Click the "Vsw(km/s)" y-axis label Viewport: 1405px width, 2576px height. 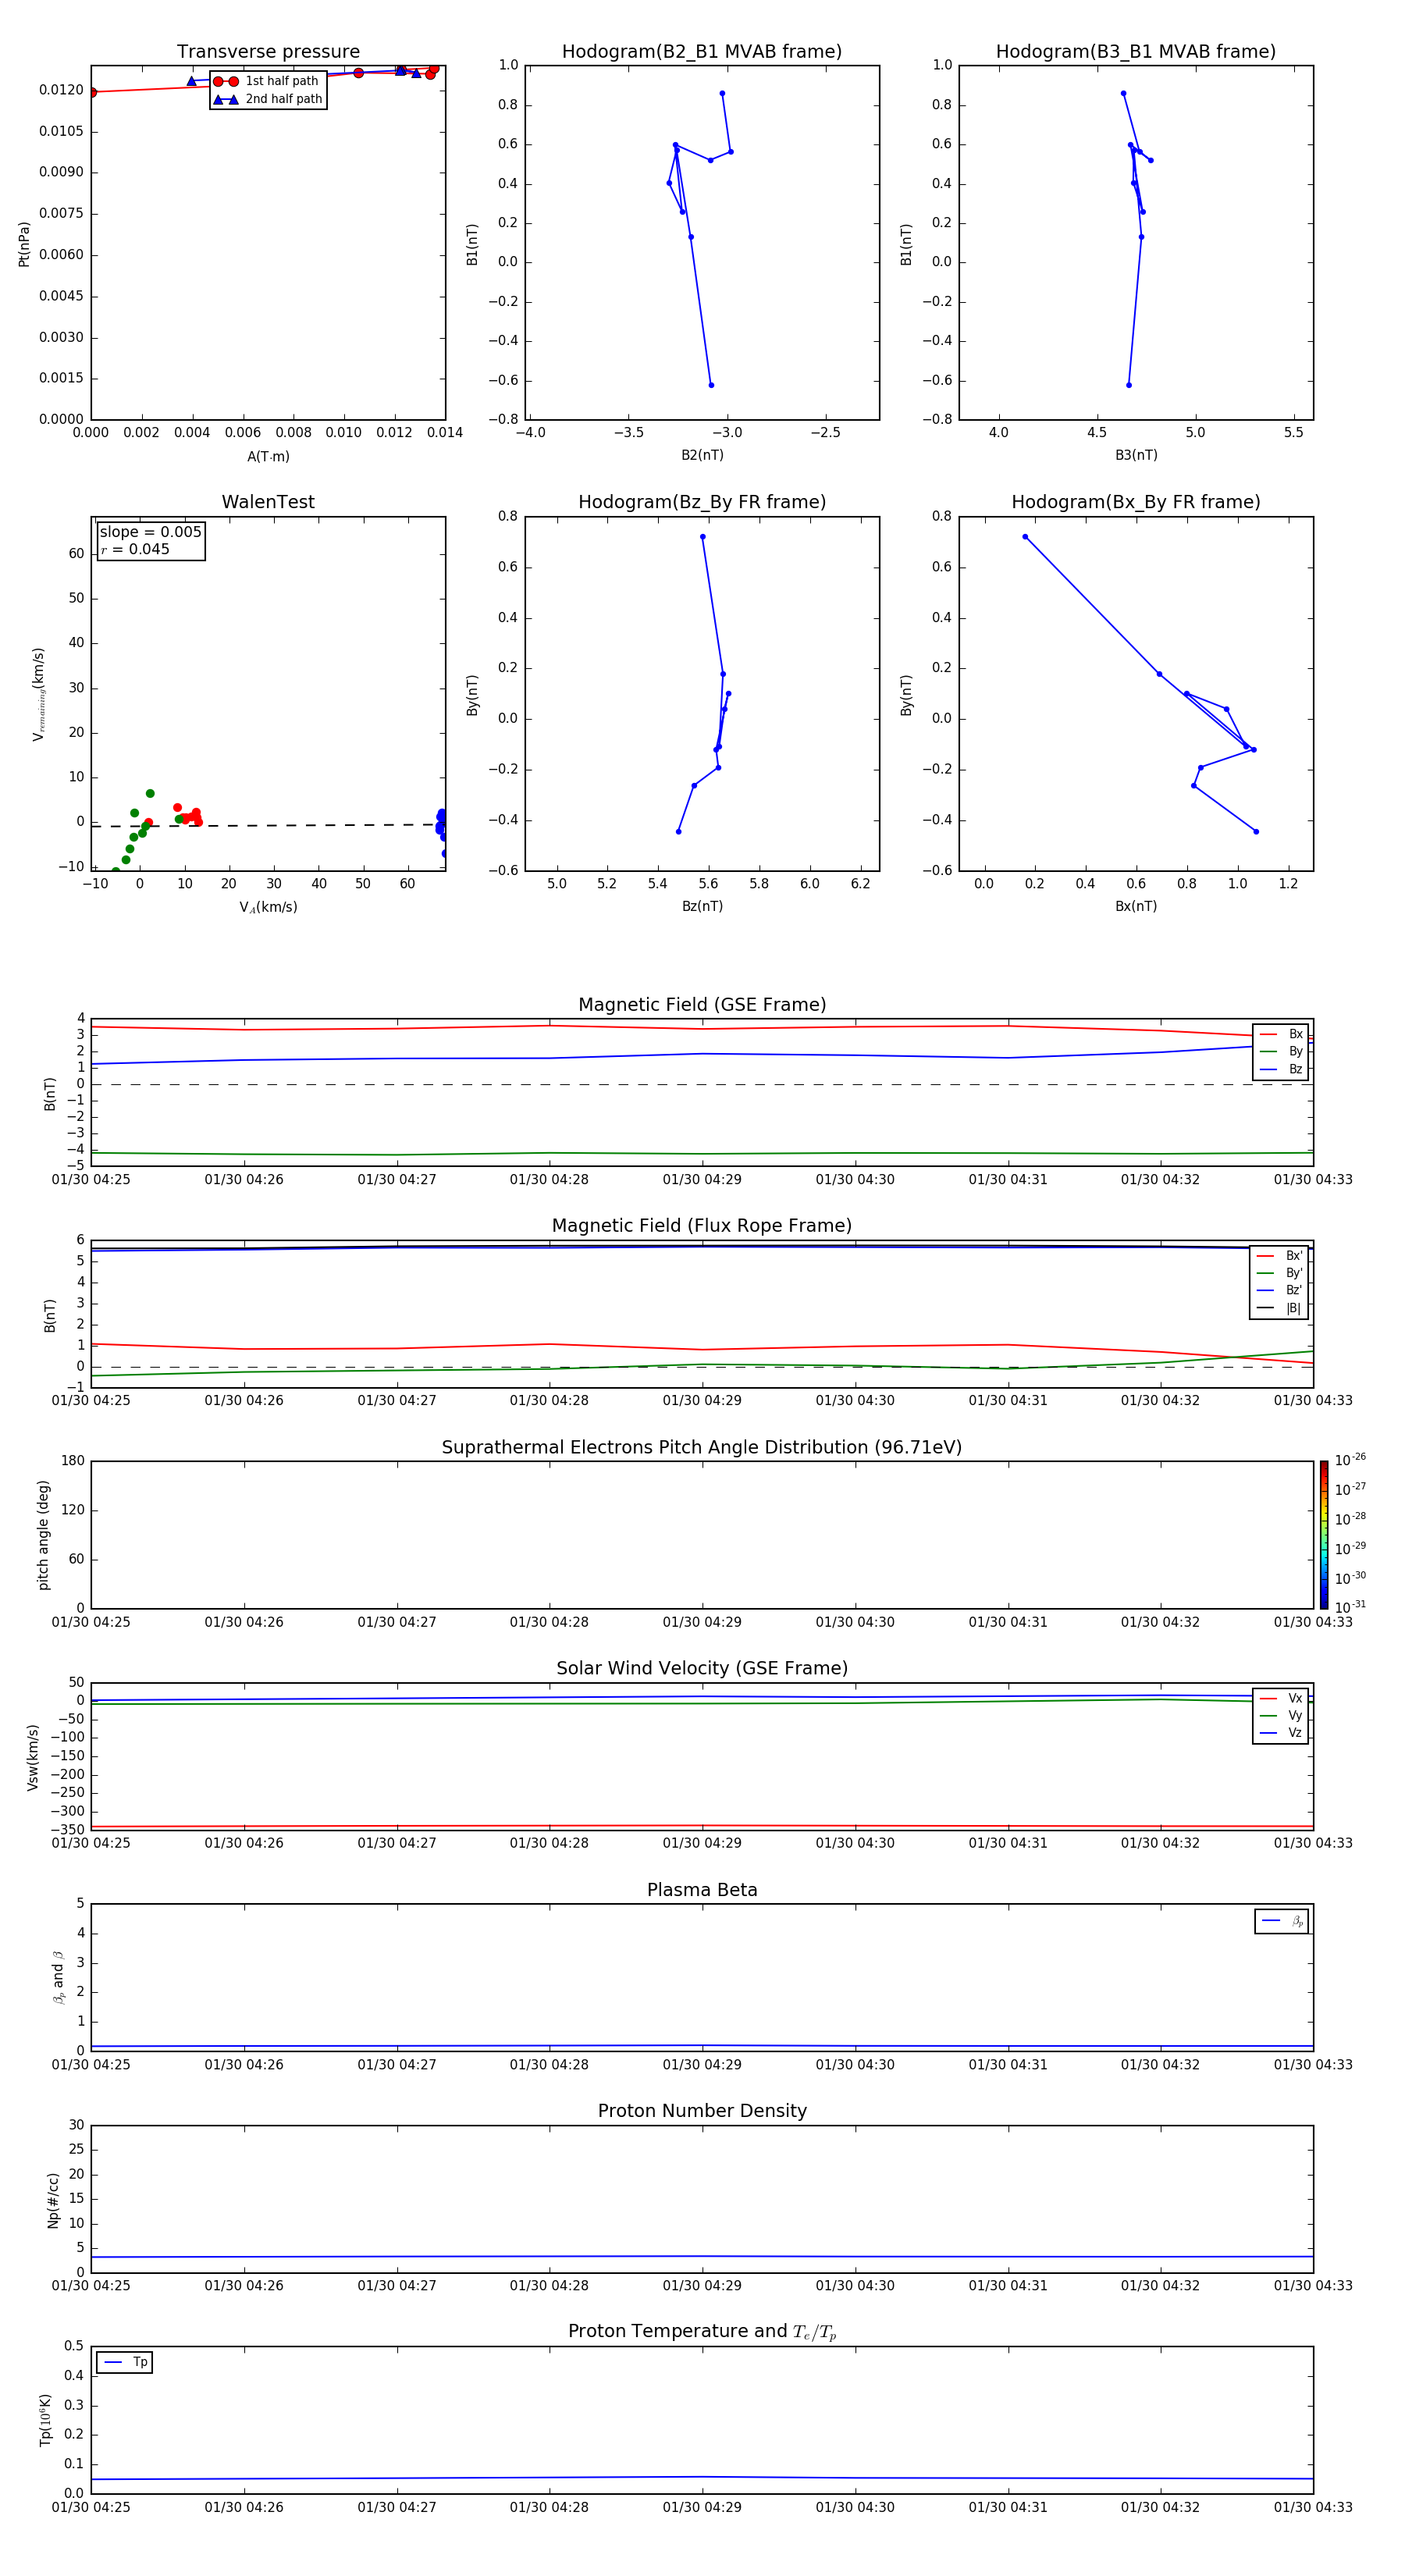point(33,1757)
